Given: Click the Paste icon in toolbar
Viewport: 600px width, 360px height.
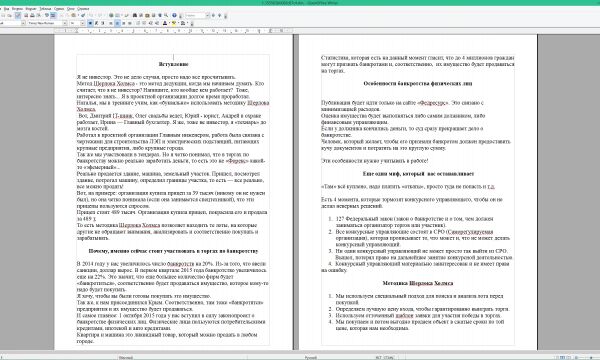Looking at the screenshot, I should pos(73,15).
